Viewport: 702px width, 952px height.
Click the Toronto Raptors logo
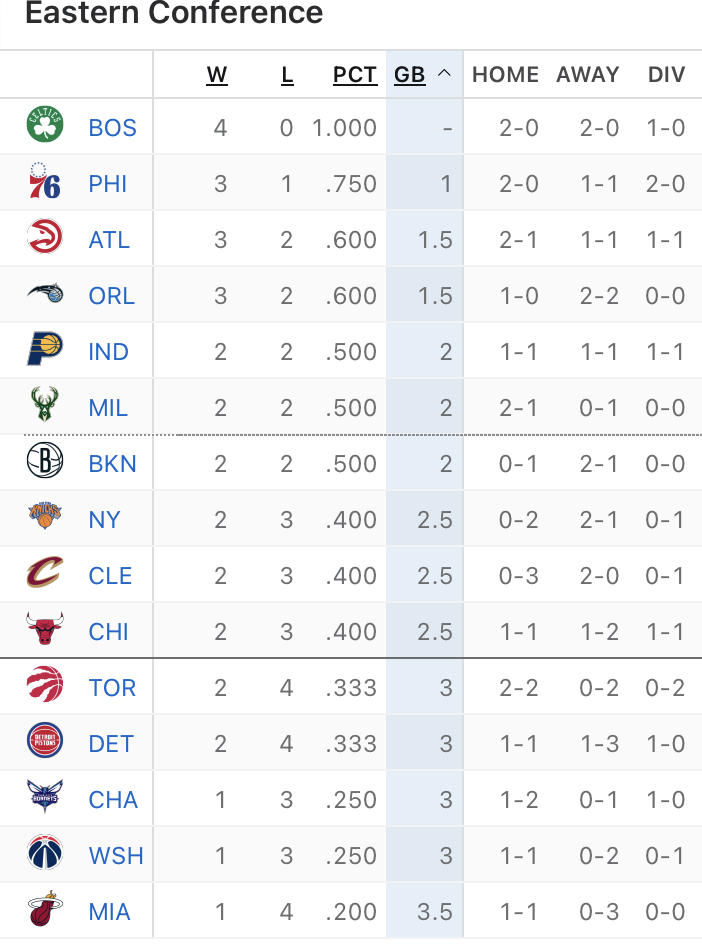(45, 687)
